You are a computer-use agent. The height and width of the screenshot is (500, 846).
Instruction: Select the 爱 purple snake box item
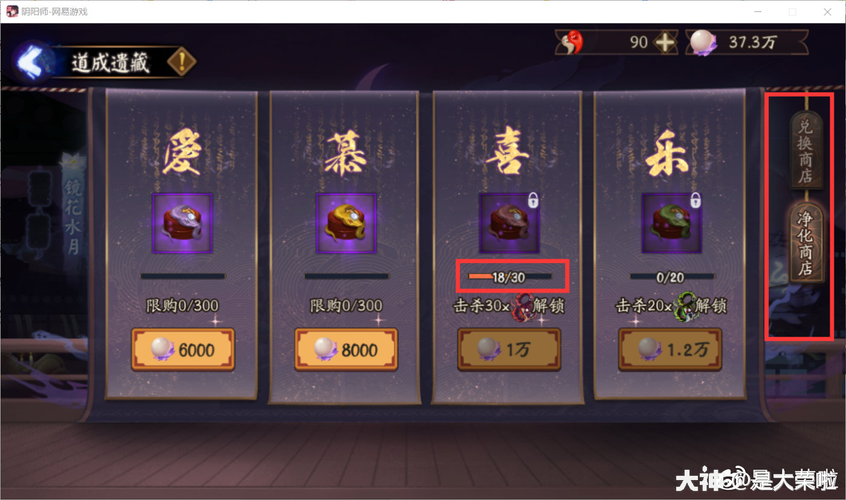pos(182,223)
